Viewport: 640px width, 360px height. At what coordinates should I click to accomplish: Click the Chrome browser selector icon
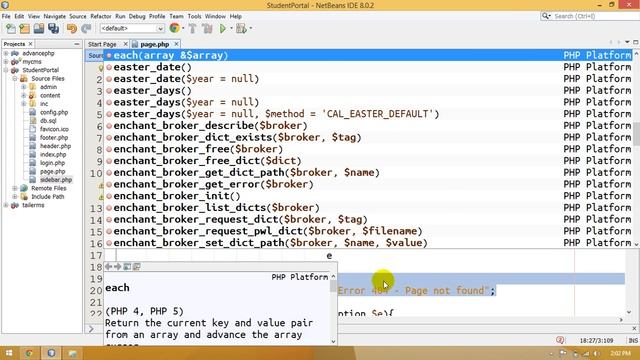coord(174,28)
